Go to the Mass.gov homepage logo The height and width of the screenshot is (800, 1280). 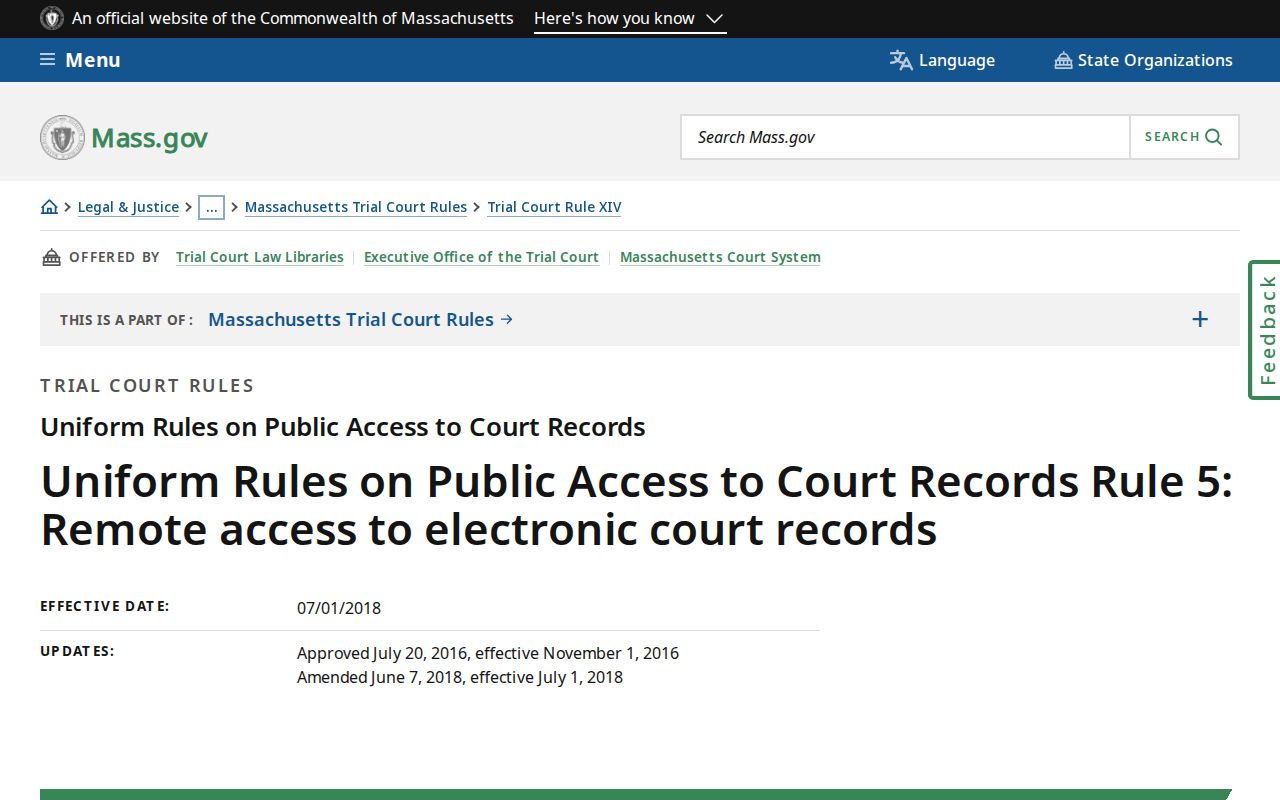pyautogui.click(x=124, y=137)
